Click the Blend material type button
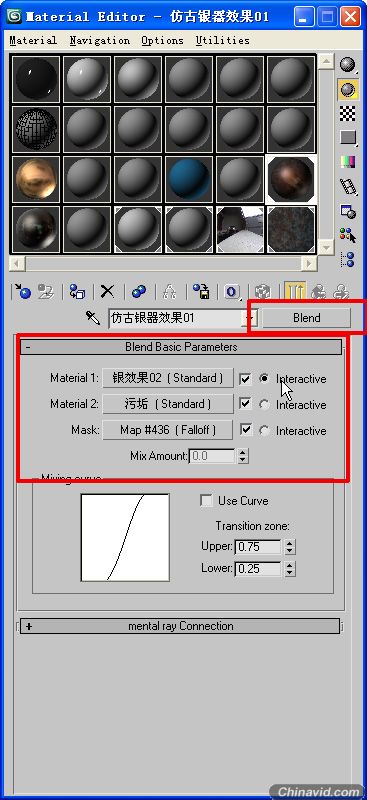The image size is (367, 800). pyautogui.click(x=307, y=318)
